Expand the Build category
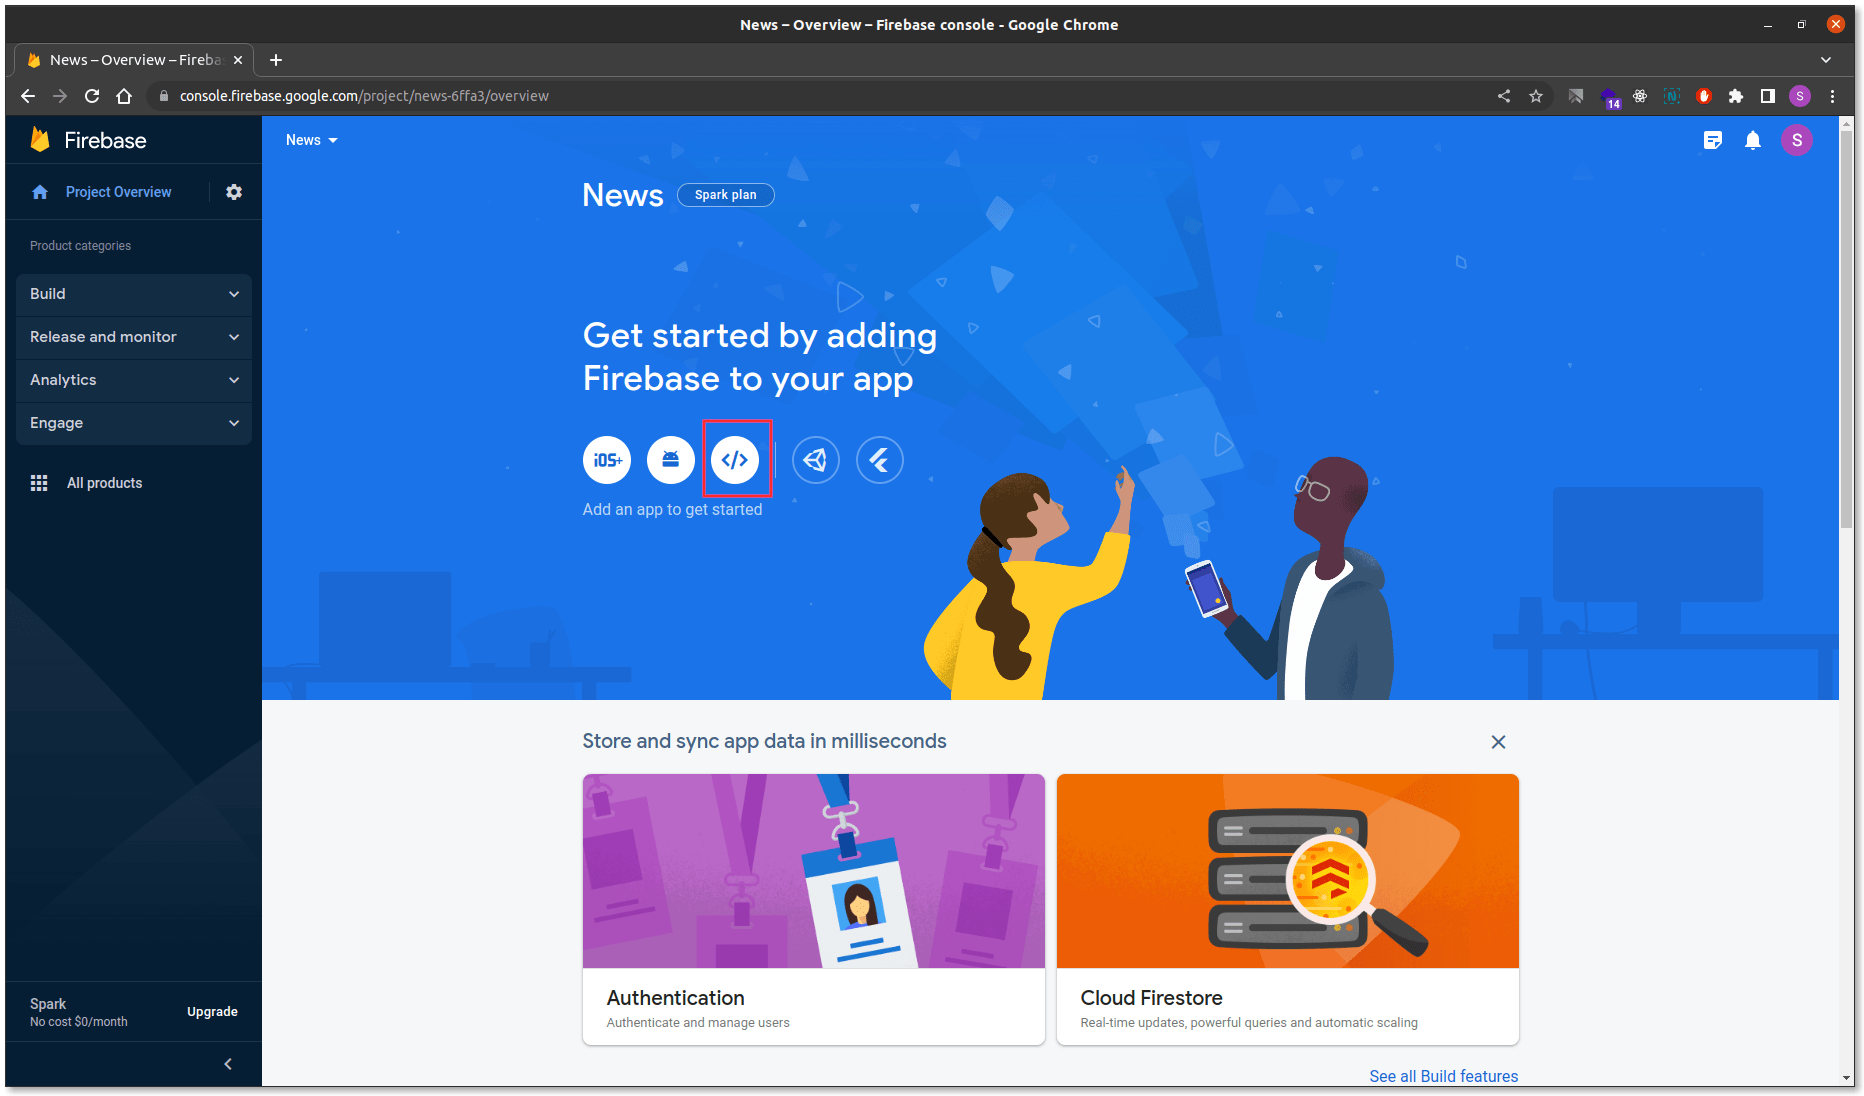This screenshot has width=1864, height=1096. [x=134, y=294]
